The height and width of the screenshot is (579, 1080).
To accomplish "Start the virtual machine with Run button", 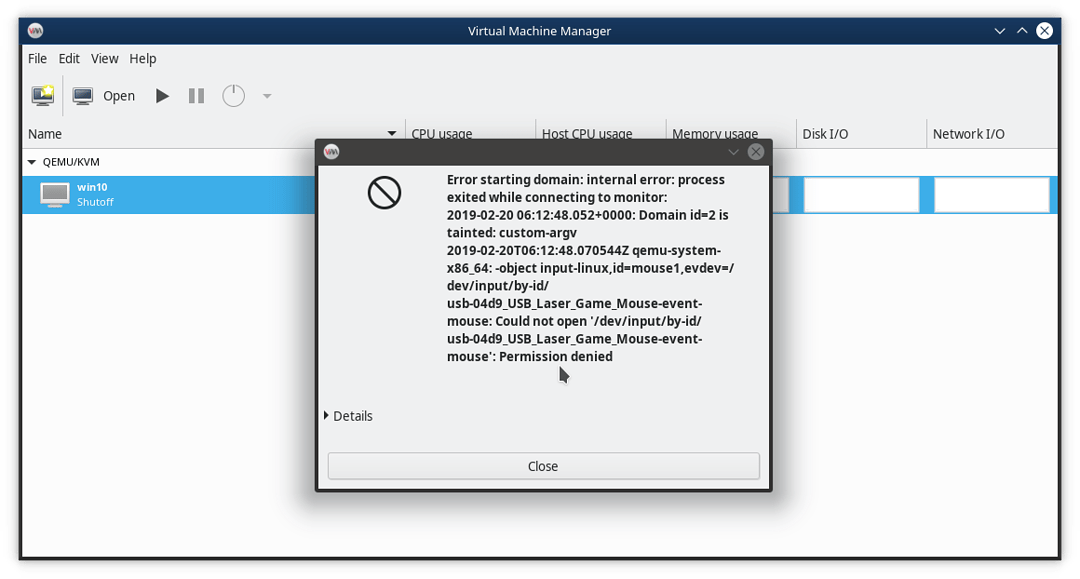I will click(x=162, y=96).
